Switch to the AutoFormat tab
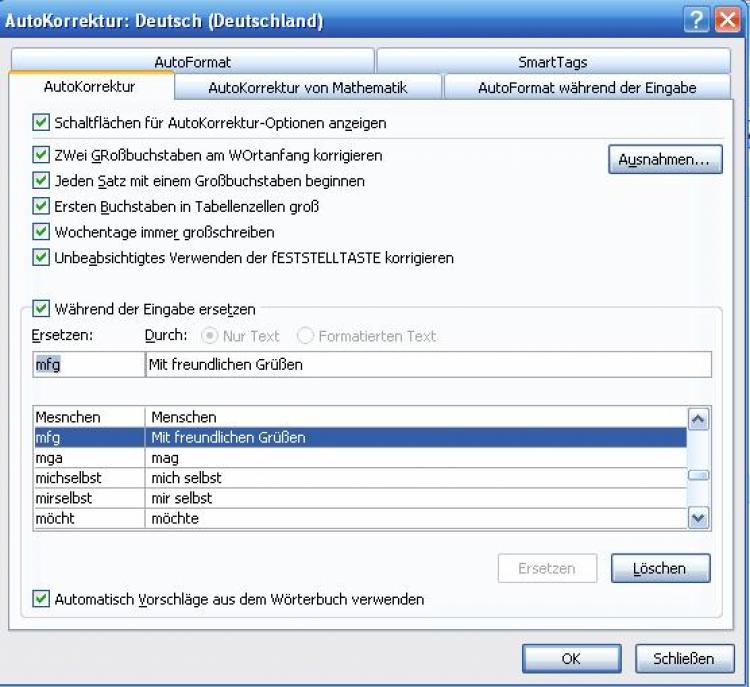Viewport: 750px width, 687px height. coord(192,62)
